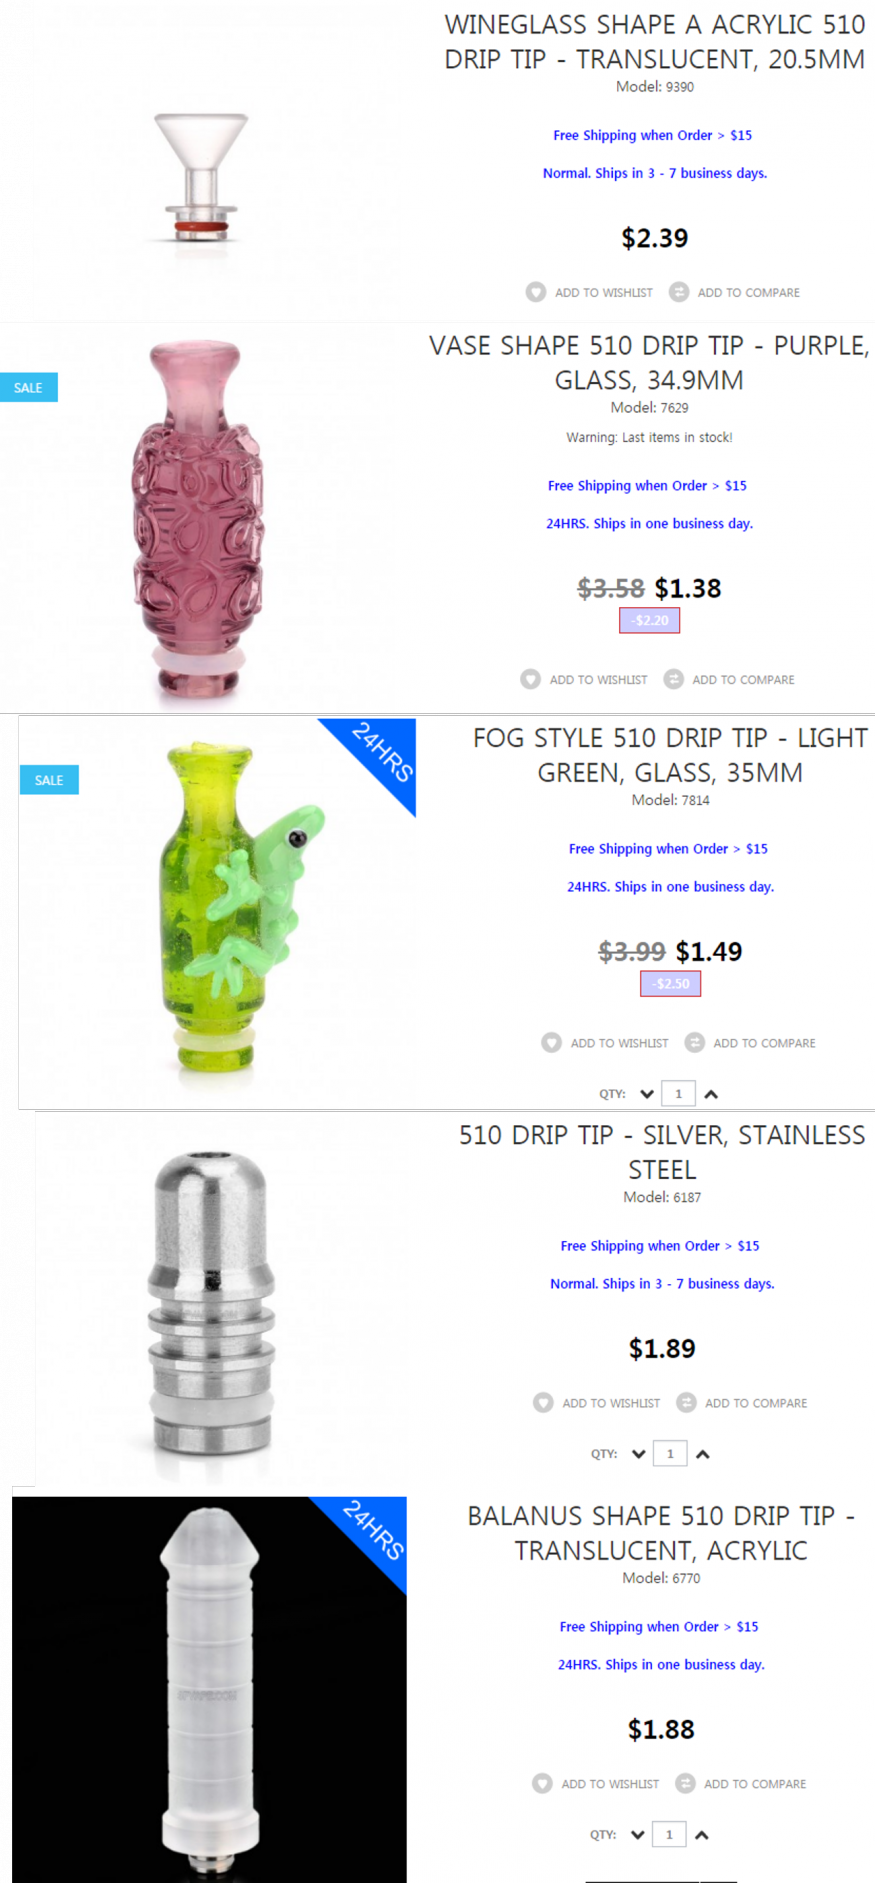
Task: Click SALE badge on purple vase product
Action: [28, 387]
